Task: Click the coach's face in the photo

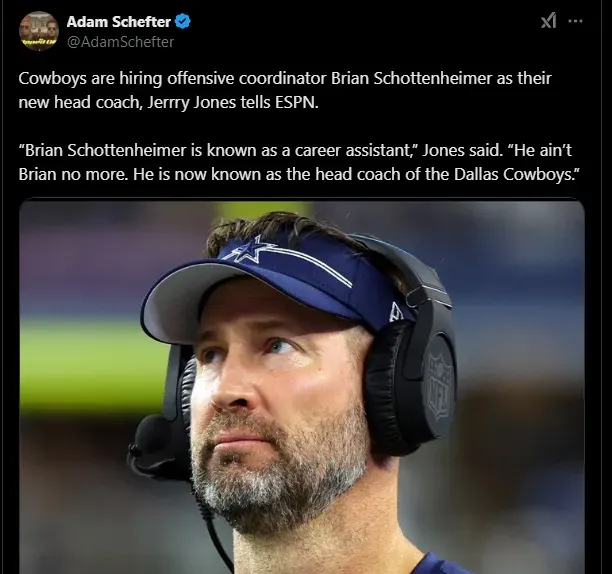Action: pyautogui.click(x=281, y=390)
